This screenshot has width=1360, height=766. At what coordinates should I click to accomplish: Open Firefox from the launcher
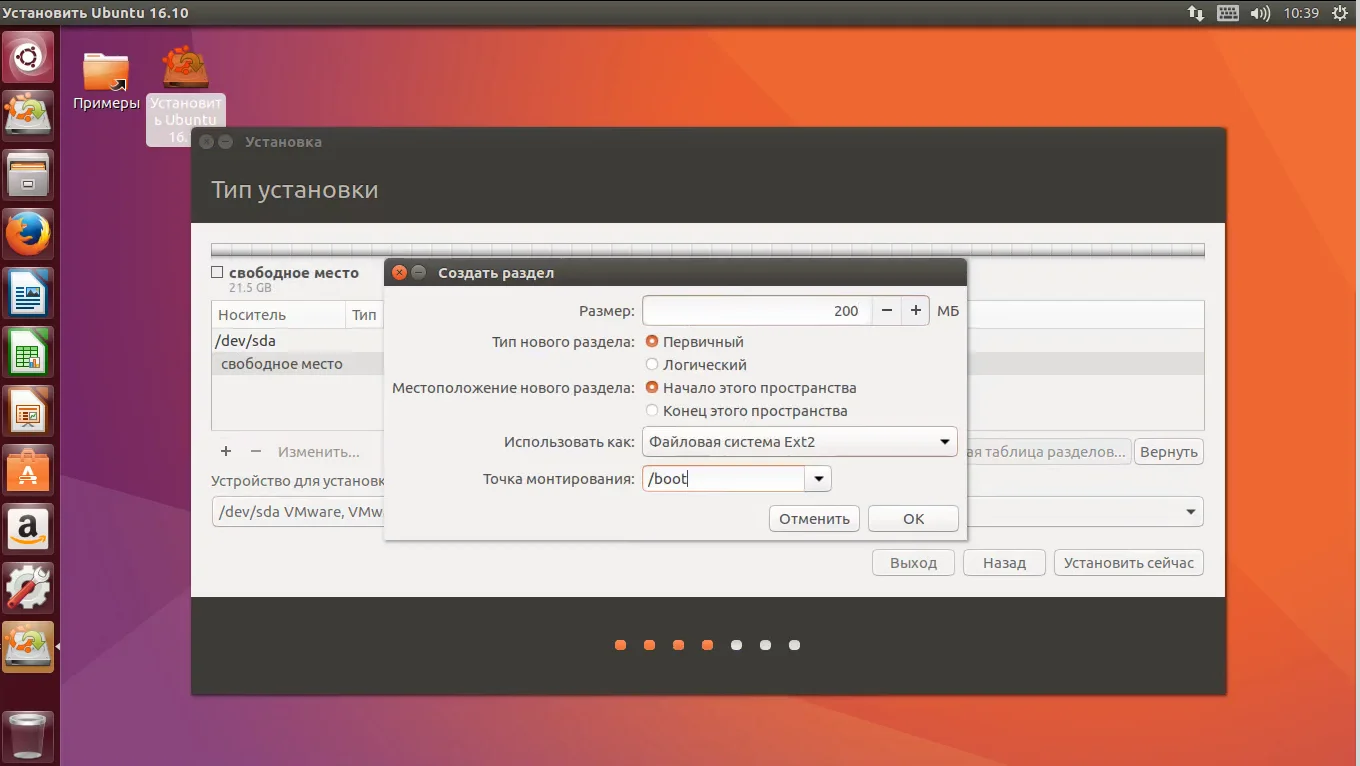tap(28, 236)
